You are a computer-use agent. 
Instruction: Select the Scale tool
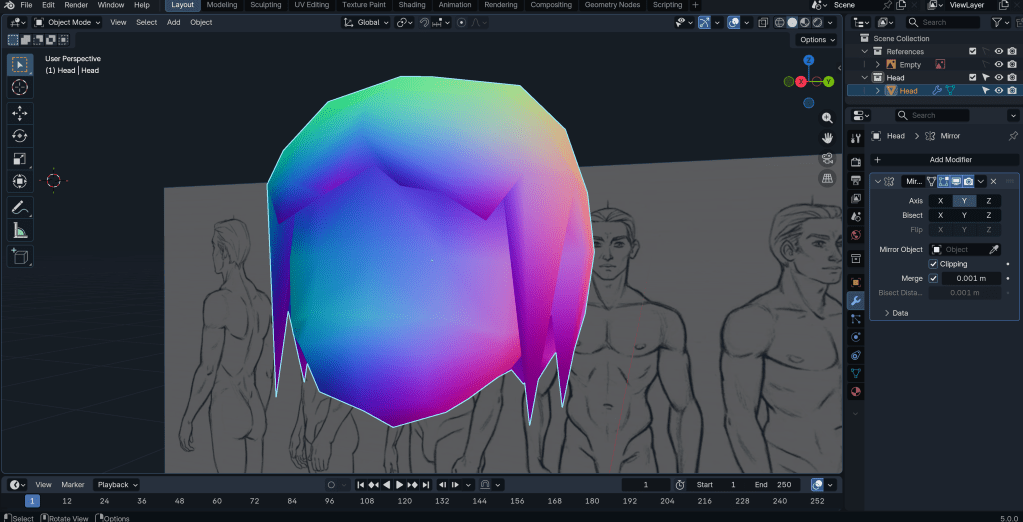tap(19, 159)
